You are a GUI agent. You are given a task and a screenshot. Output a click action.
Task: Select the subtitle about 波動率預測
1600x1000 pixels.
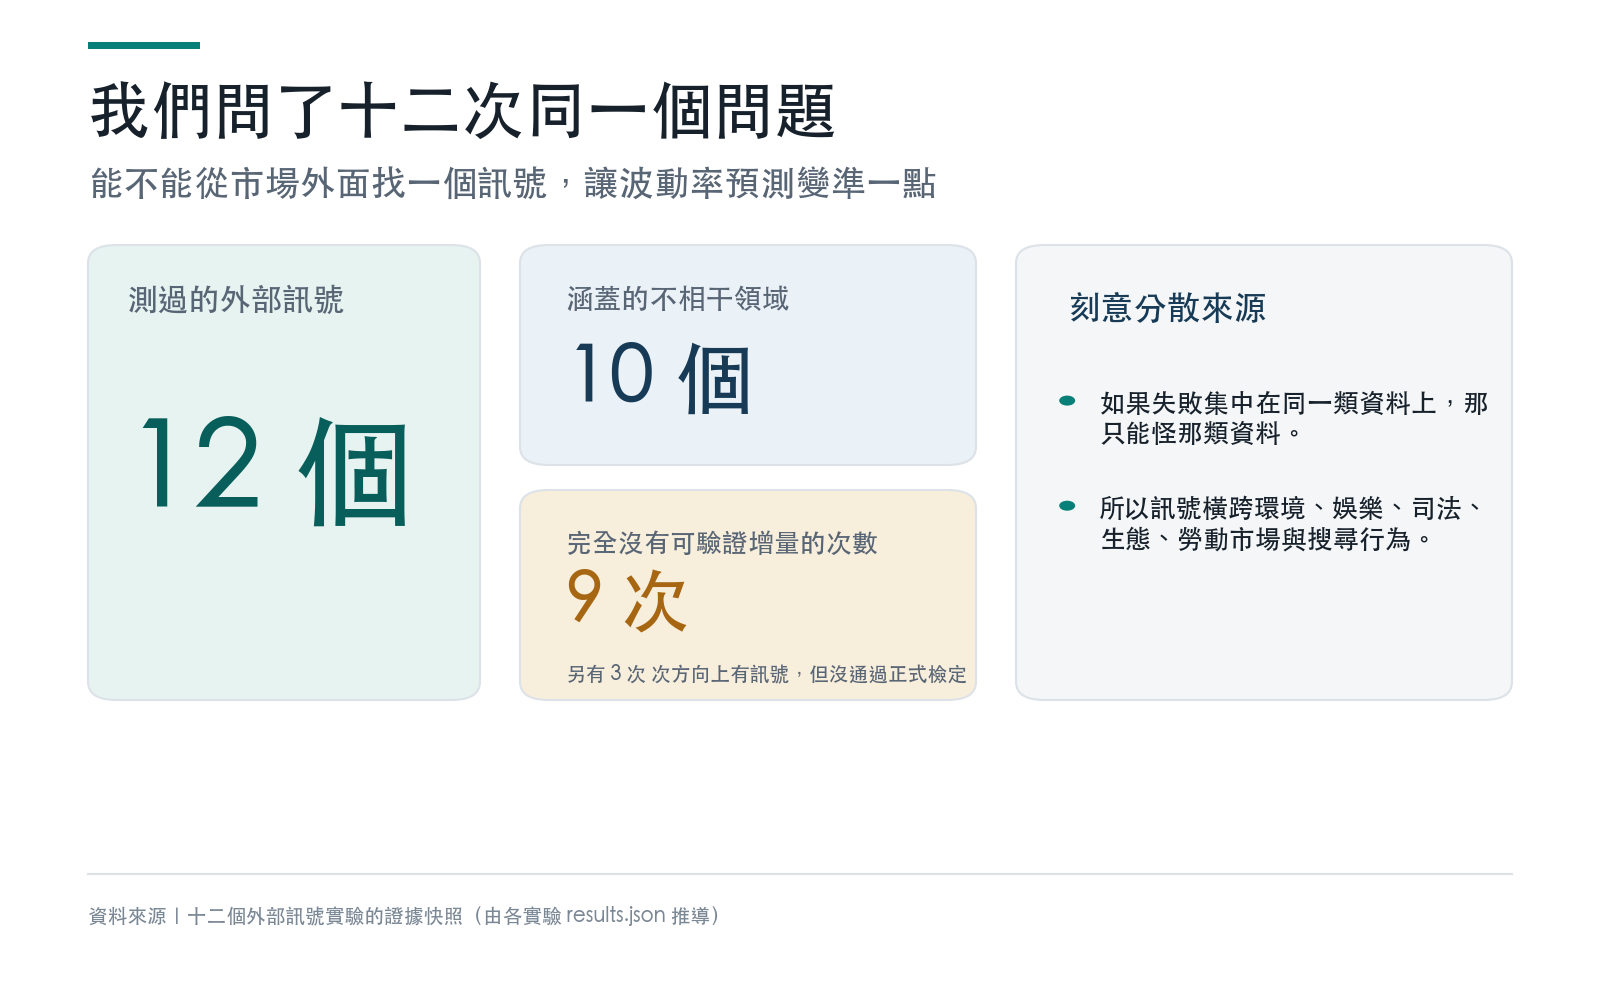tap(513, 183)
